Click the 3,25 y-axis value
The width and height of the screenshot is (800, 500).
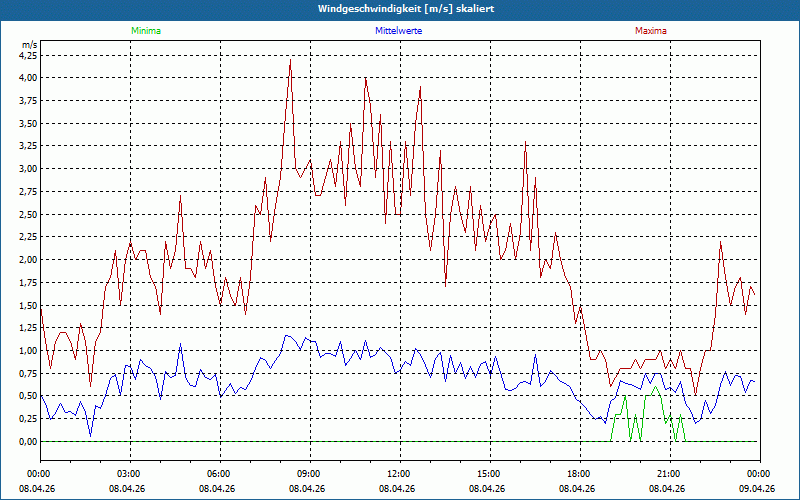coord(29,146)
